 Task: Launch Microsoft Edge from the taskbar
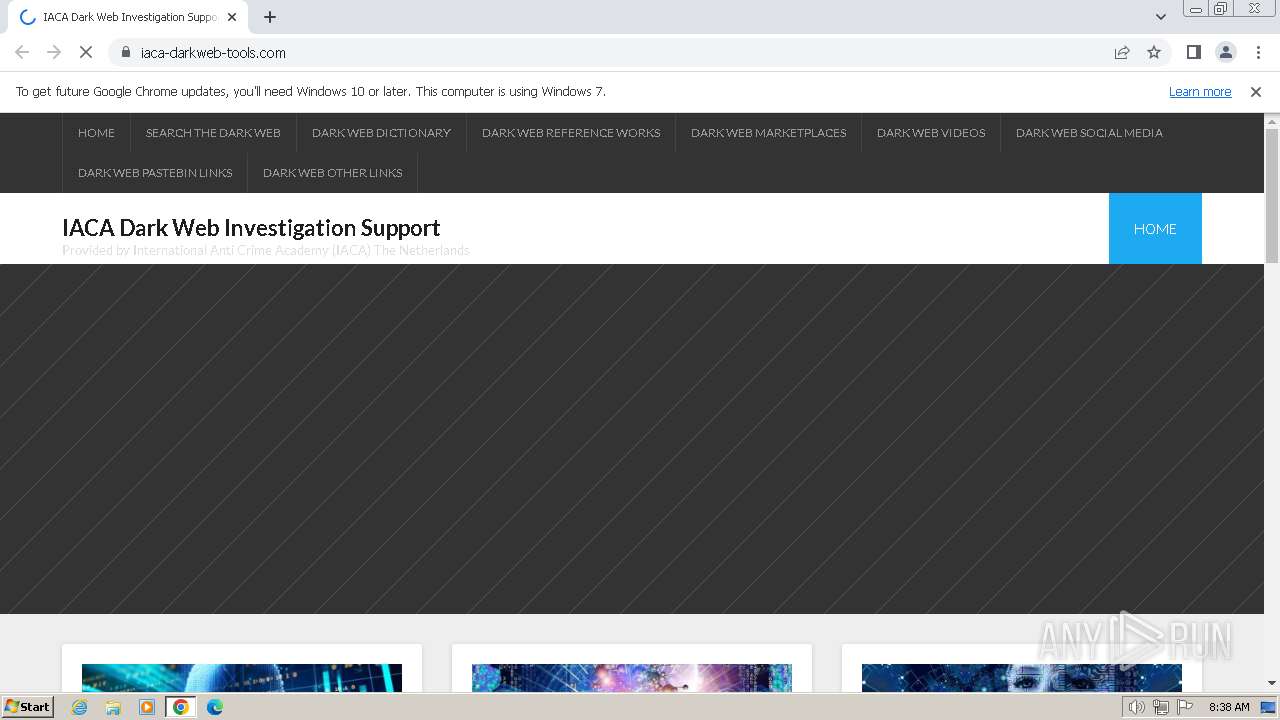(x=215, y=707)
